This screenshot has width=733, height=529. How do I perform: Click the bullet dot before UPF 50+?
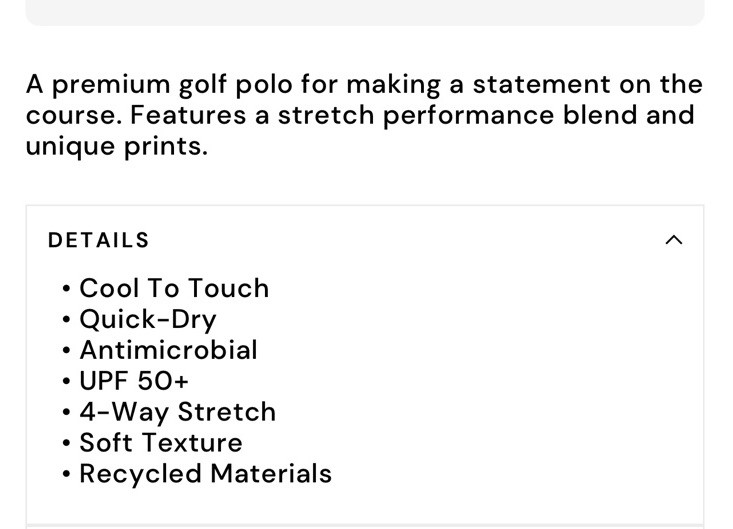point(66,382)
